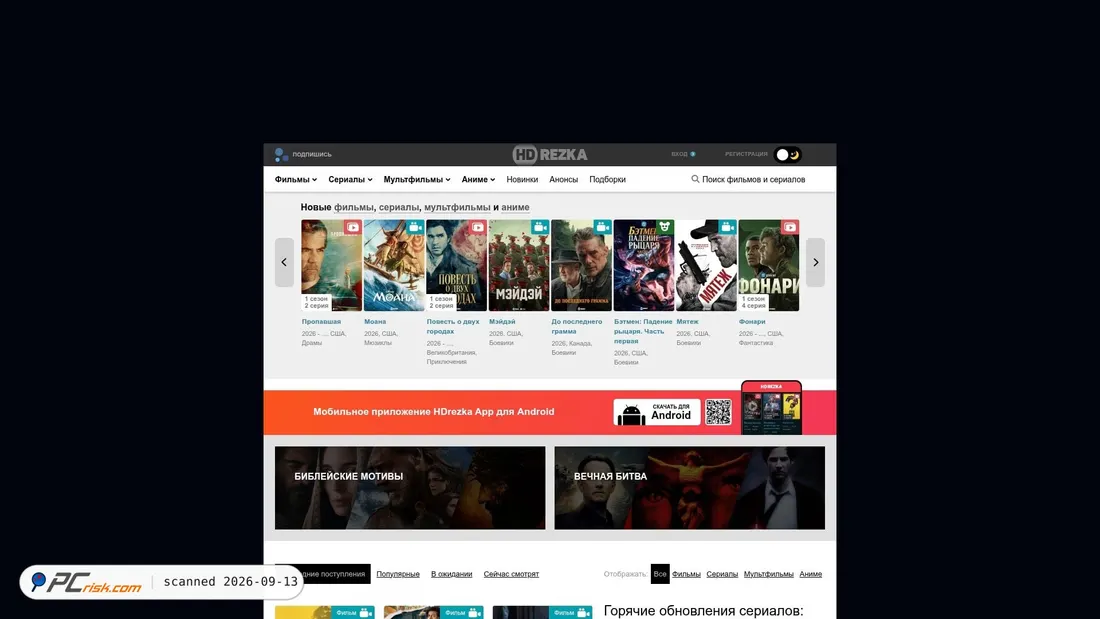Image resolution: width=1100 pixels, height=619 pixels.
Task: Select the Все display filter
Action: [659, 574]
